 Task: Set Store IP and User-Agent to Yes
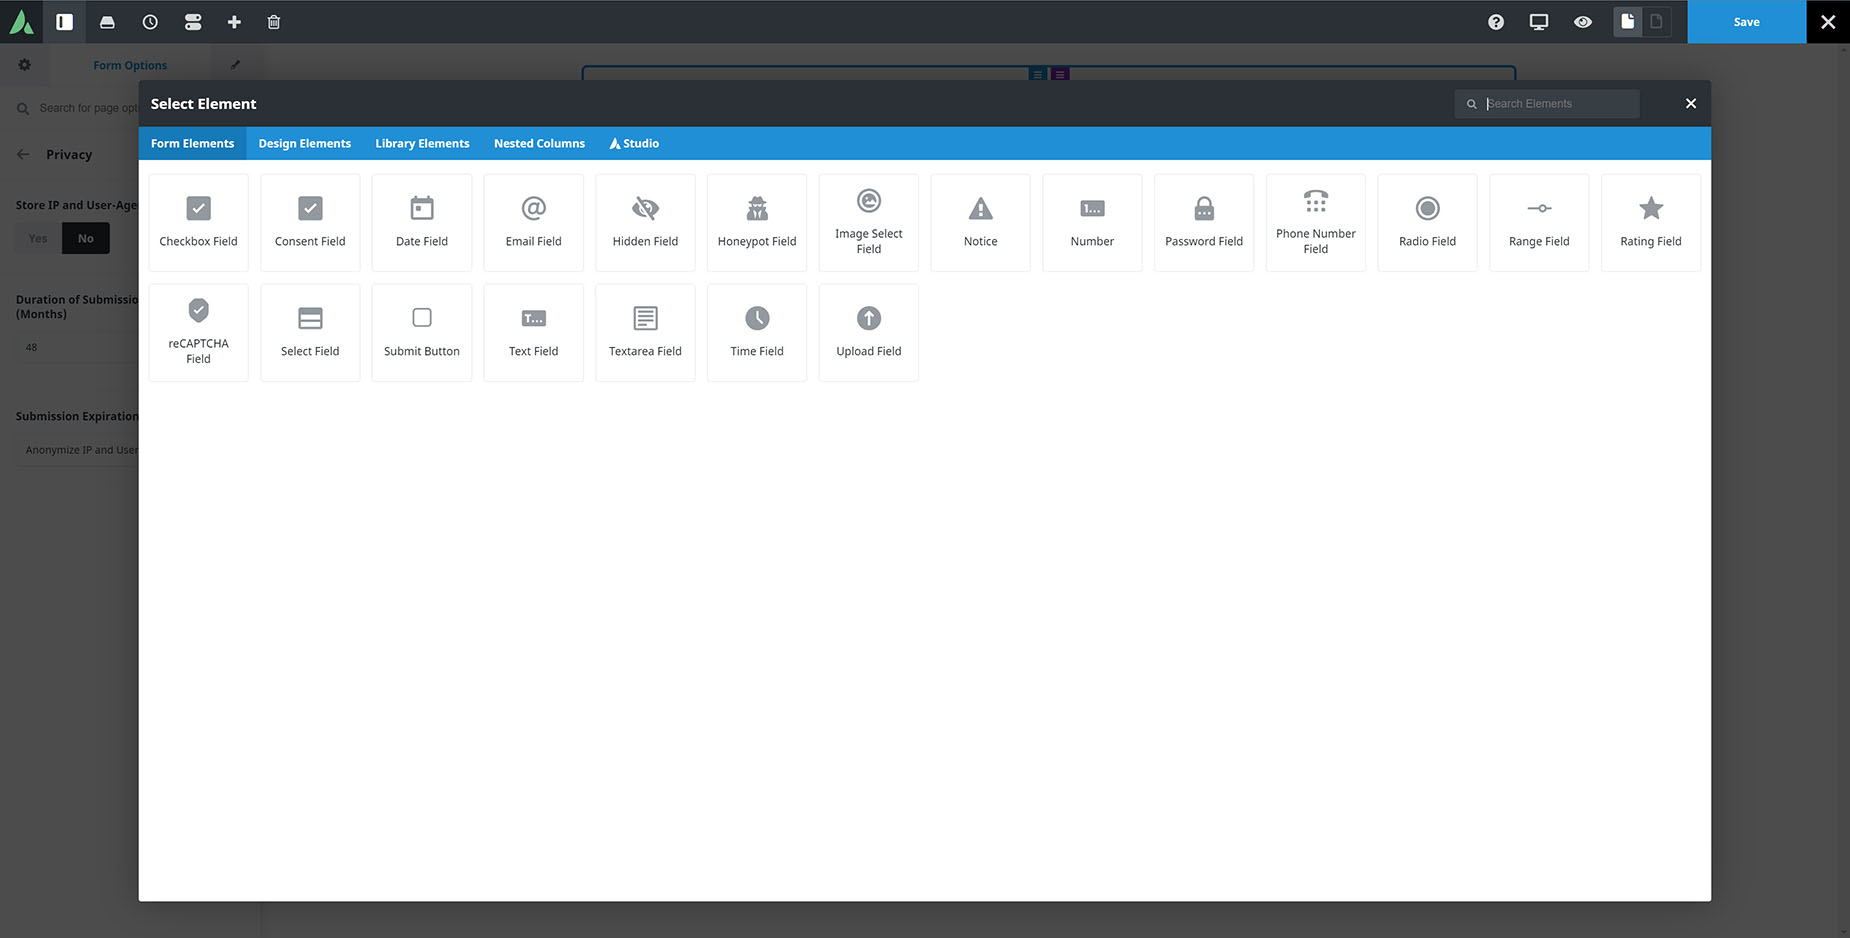(38, 238)
